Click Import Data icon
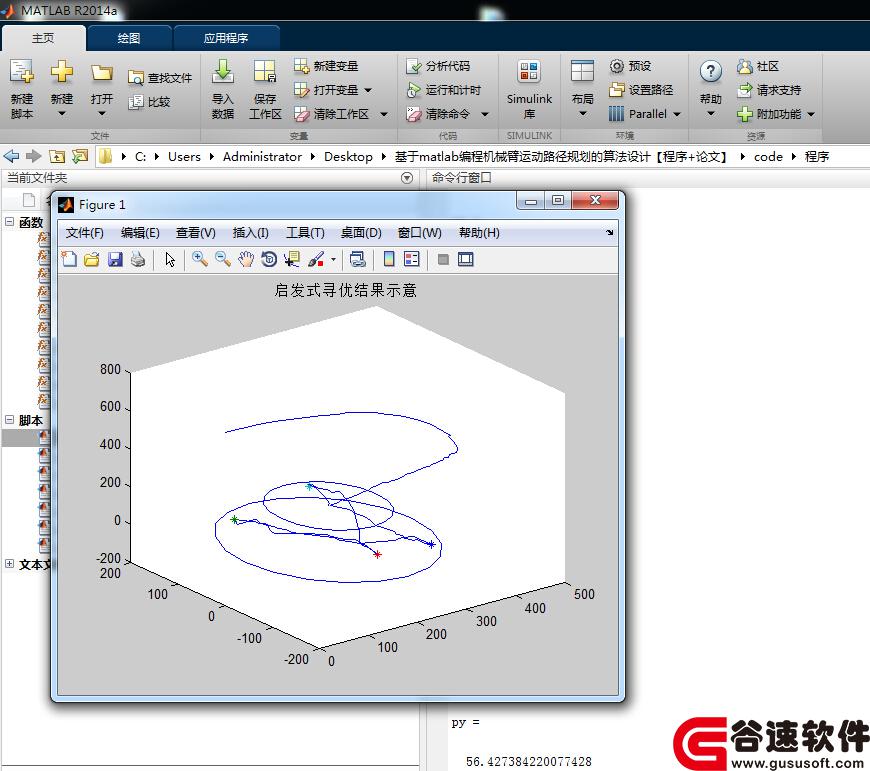 (x=222, y=72)
